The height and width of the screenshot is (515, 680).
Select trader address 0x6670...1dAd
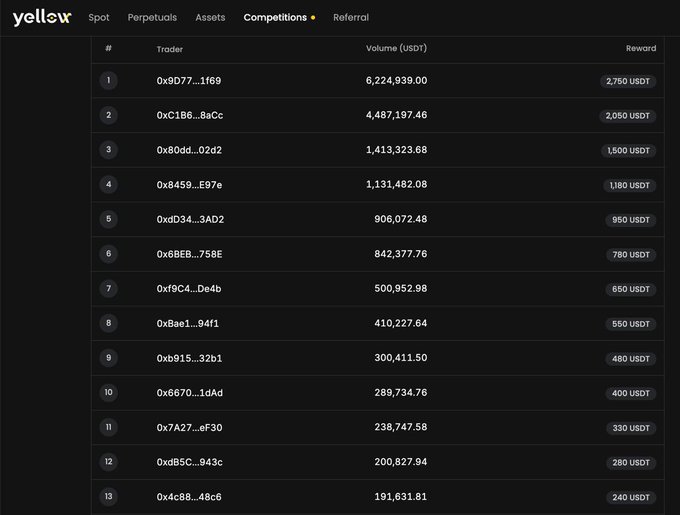[x=190, y=393]
